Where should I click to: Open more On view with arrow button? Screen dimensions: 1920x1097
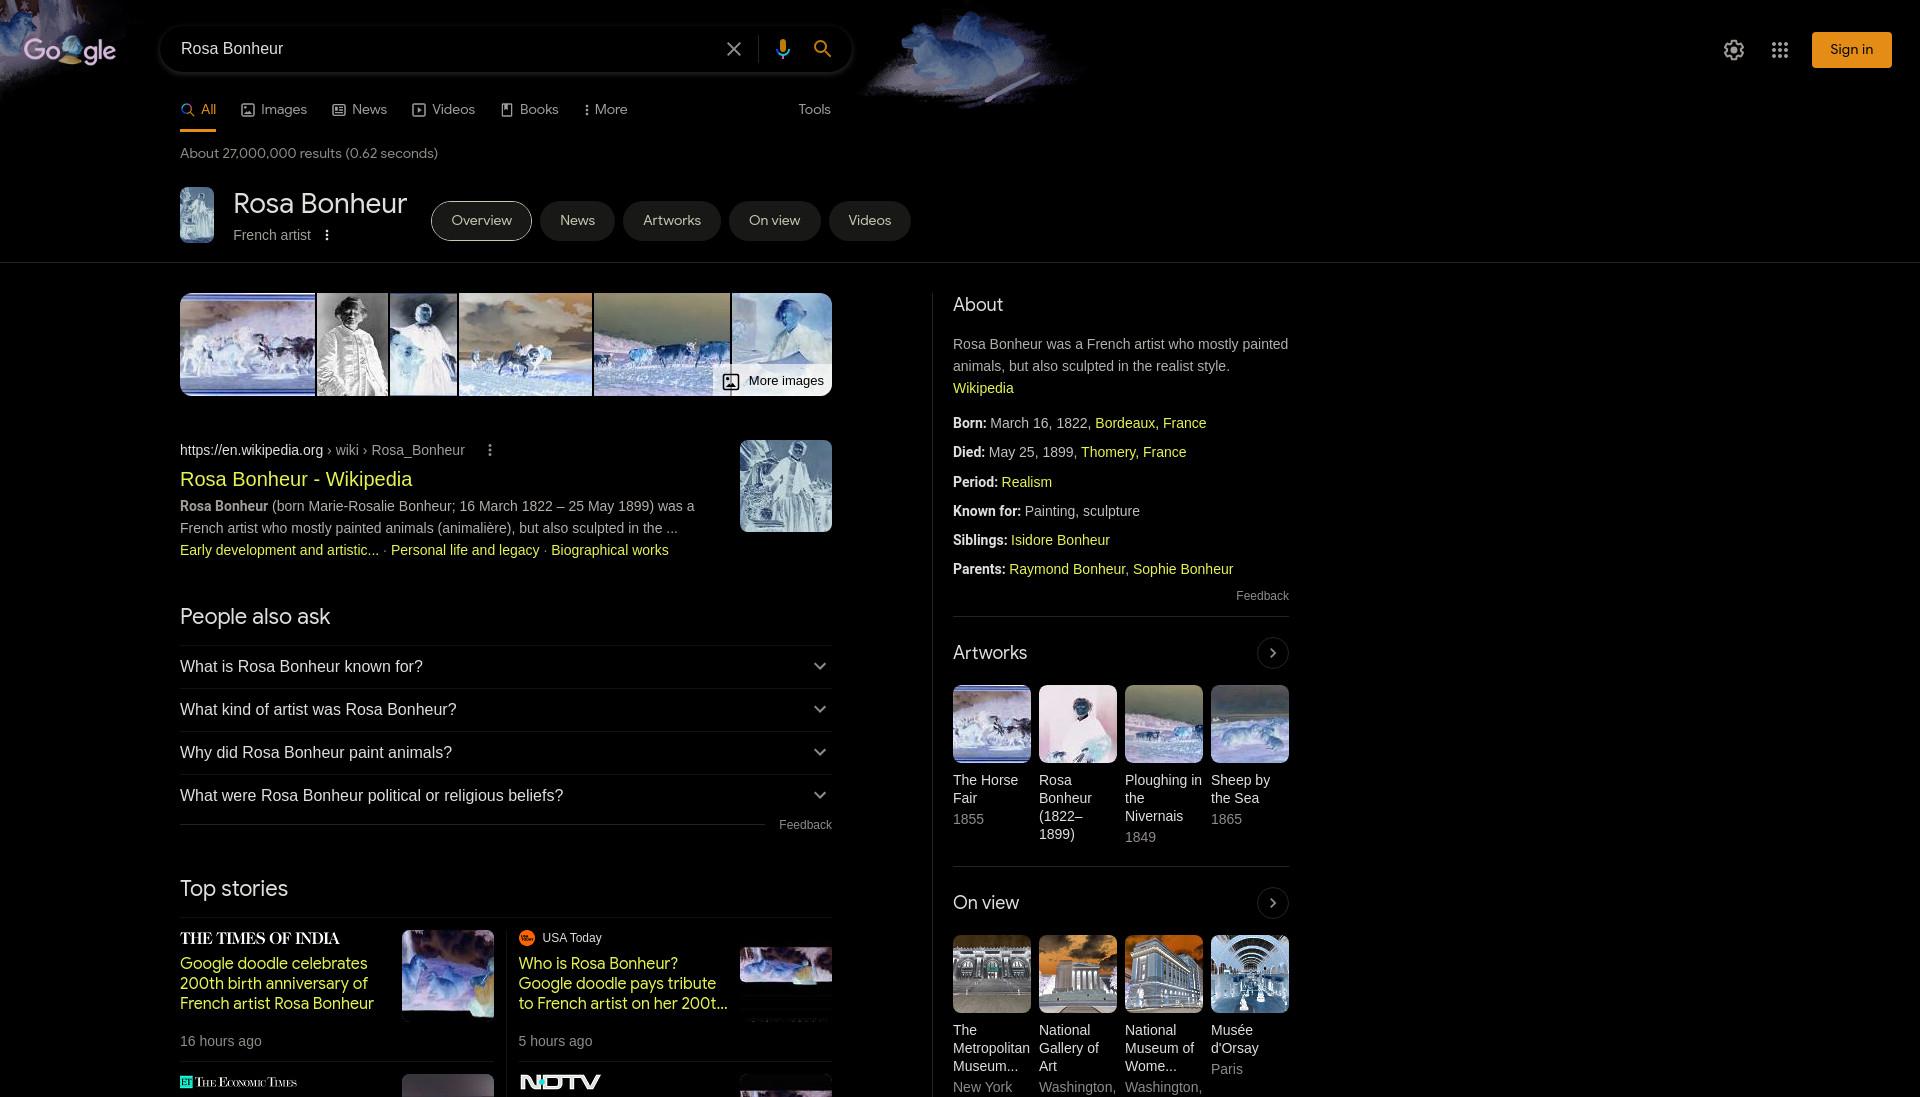click(x=1272, y=903)
